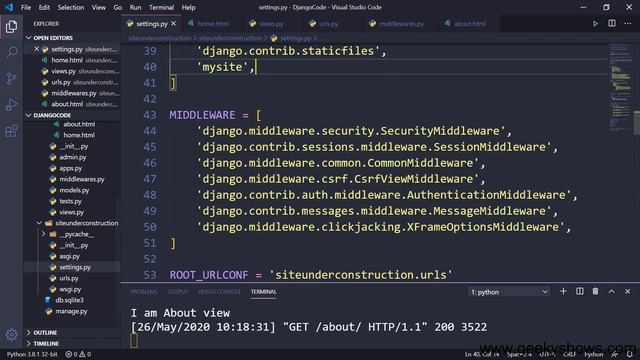The width and height of the screenshot is (640, 360).
Task: Close the terminal panel
Action: tap(628, 291)
